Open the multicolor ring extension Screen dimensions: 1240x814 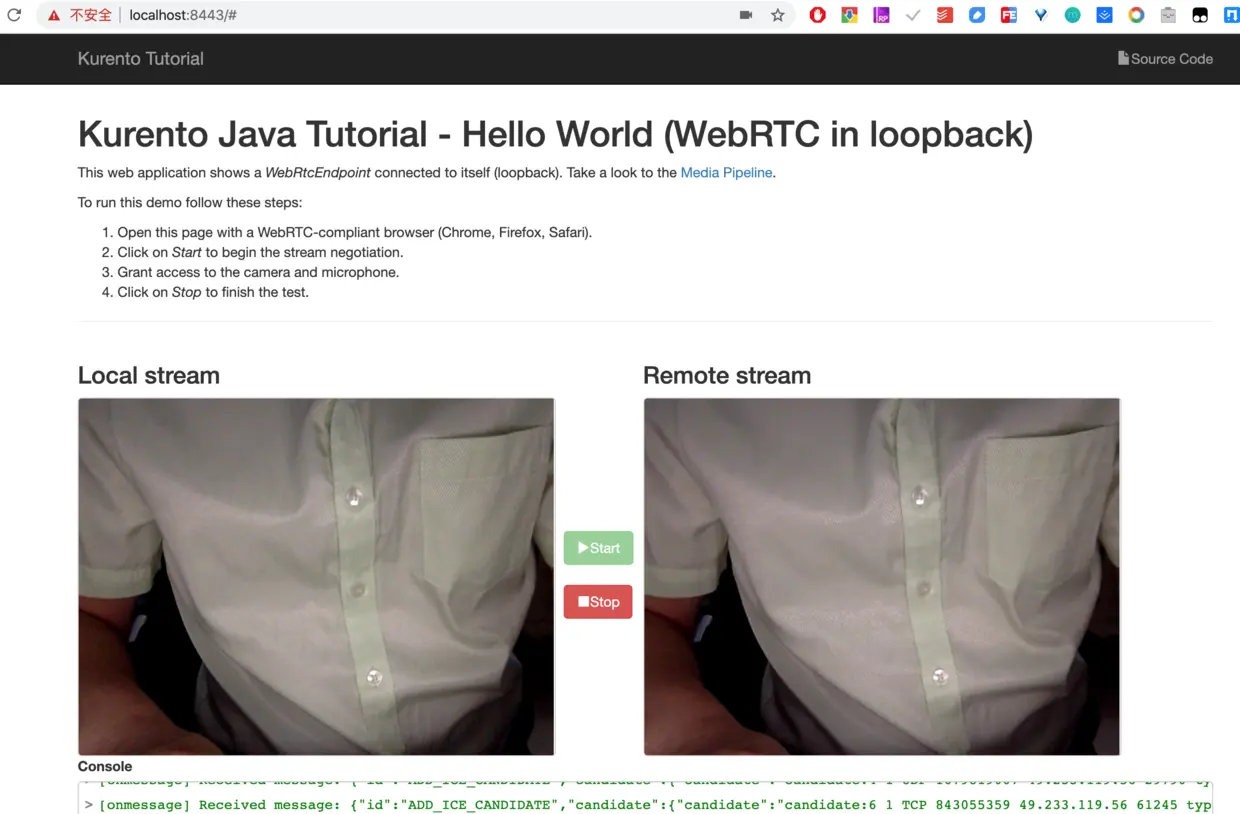click(1137, 15)
